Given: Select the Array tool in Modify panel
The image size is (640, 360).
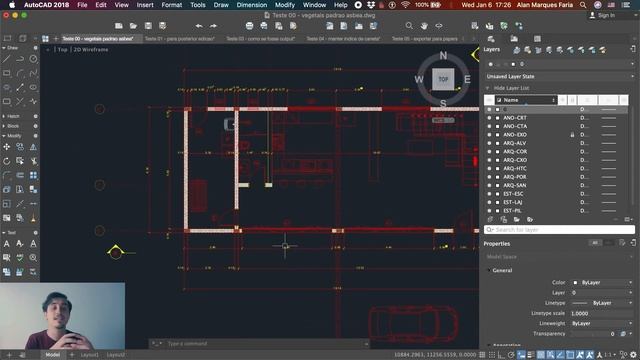Looking at the screenshot, I should pos(33,175).
